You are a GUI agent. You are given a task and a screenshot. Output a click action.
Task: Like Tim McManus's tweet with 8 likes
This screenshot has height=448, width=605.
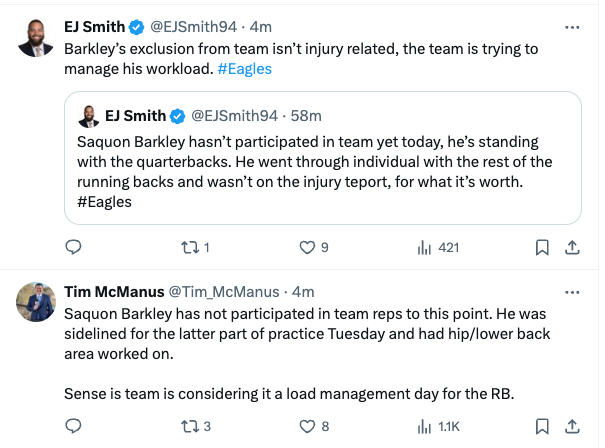tap(308, 426)
